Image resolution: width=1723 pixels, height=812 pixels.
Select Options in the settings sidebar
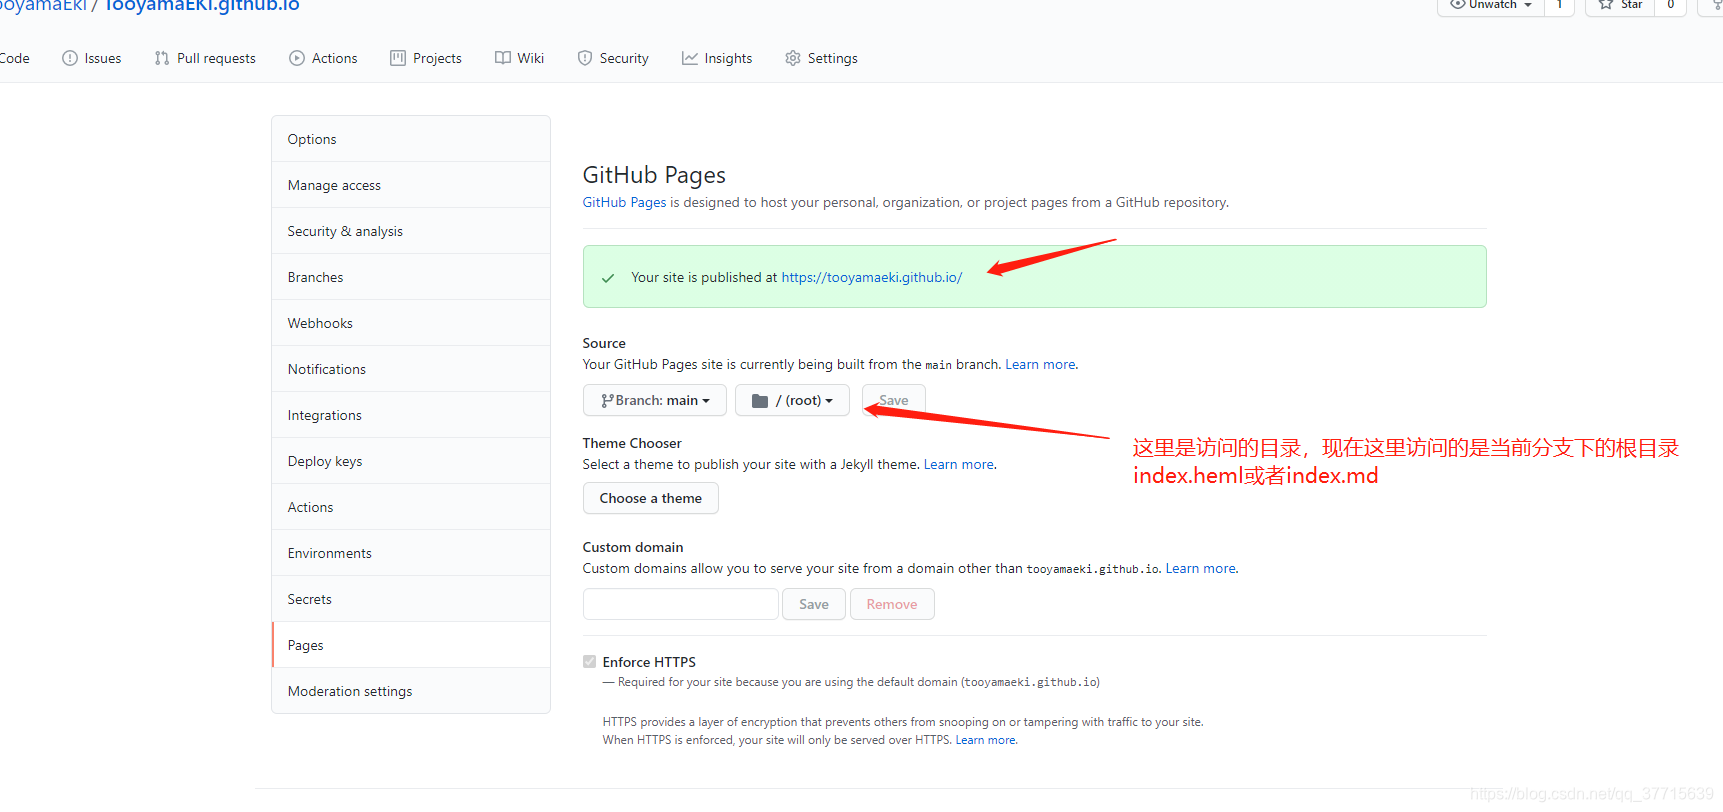point(411,139)
